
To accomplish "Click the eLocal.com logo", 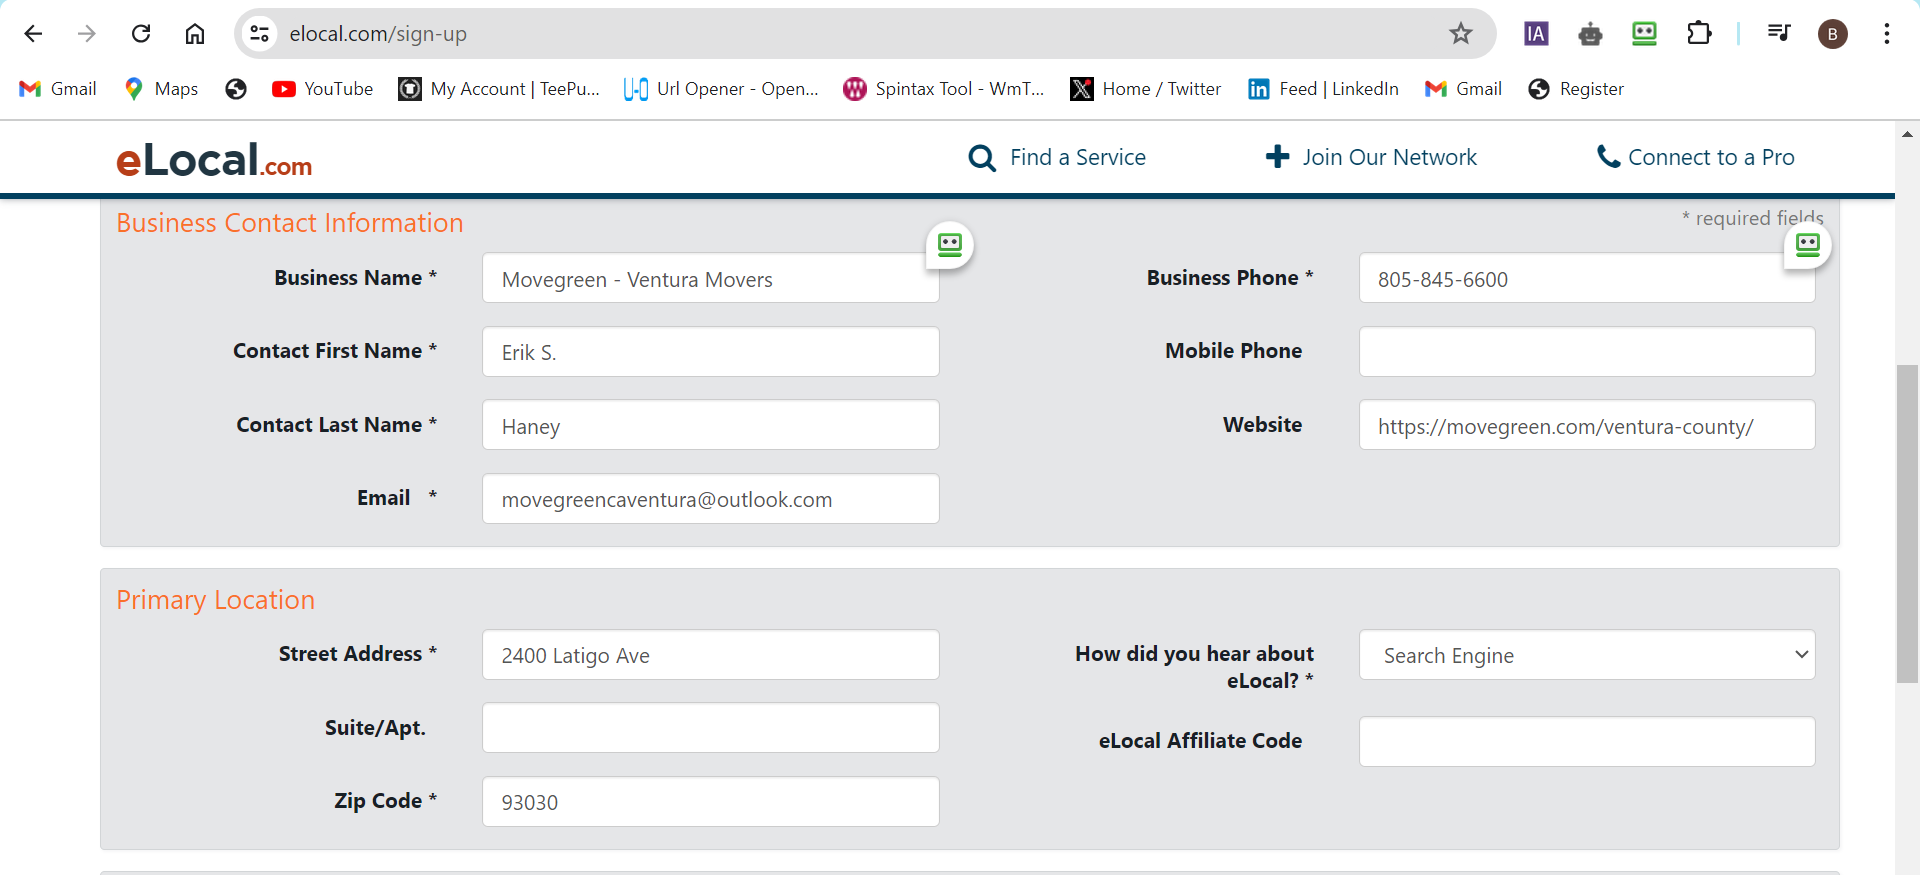I will 214,160.
